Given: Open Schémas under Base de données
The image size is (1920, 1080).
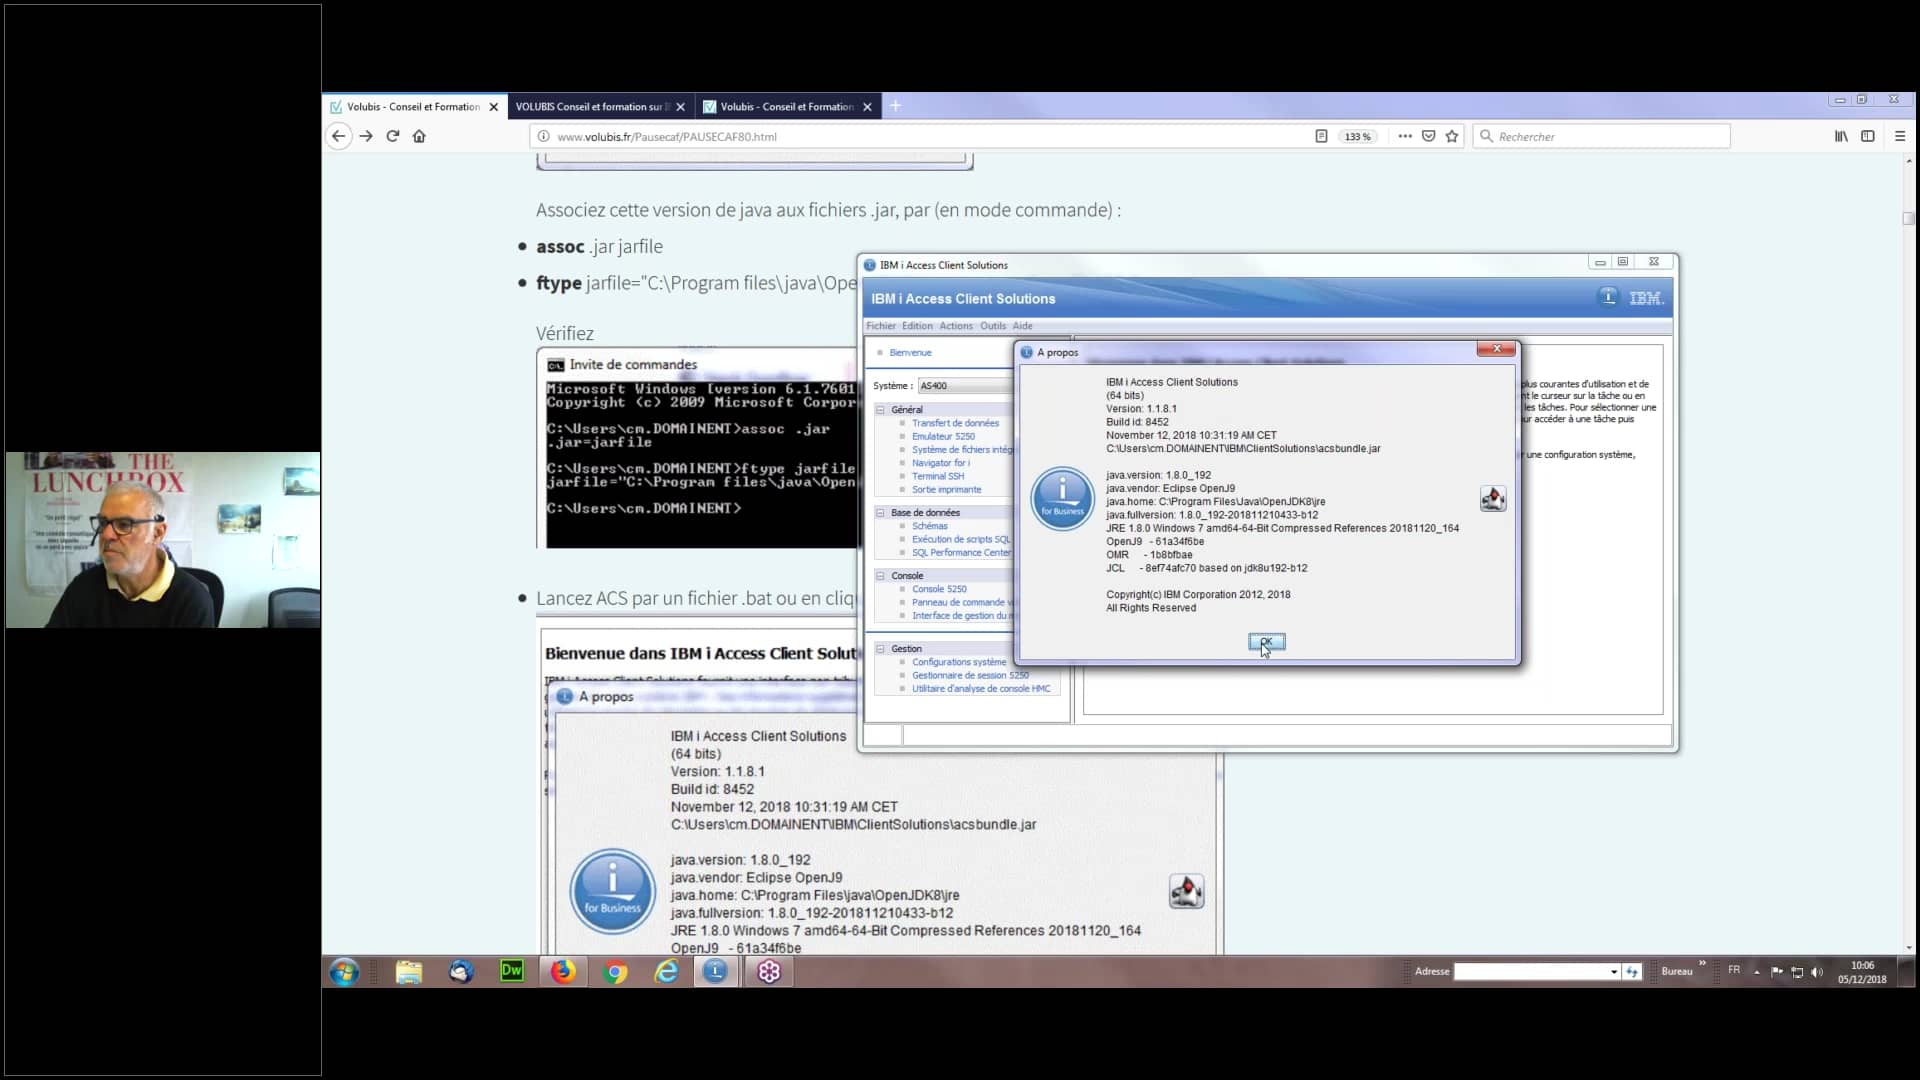Looking at the screenshot, I should [929, 526].
